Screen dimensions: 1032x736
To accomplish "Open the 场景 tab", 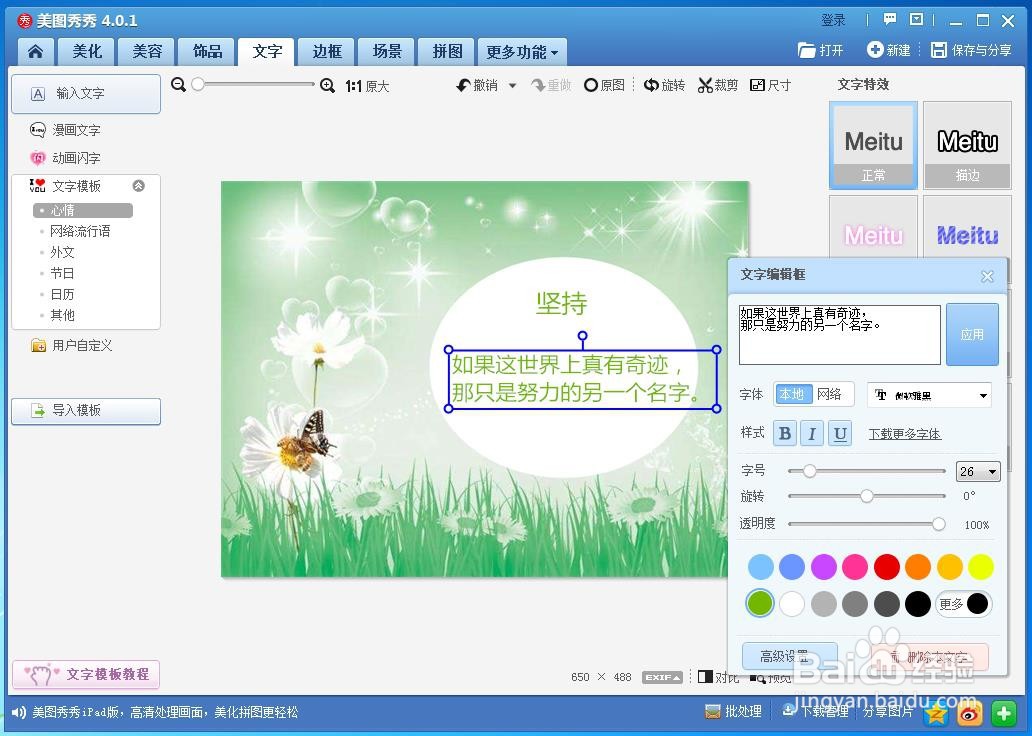I will tap(387, 51).
